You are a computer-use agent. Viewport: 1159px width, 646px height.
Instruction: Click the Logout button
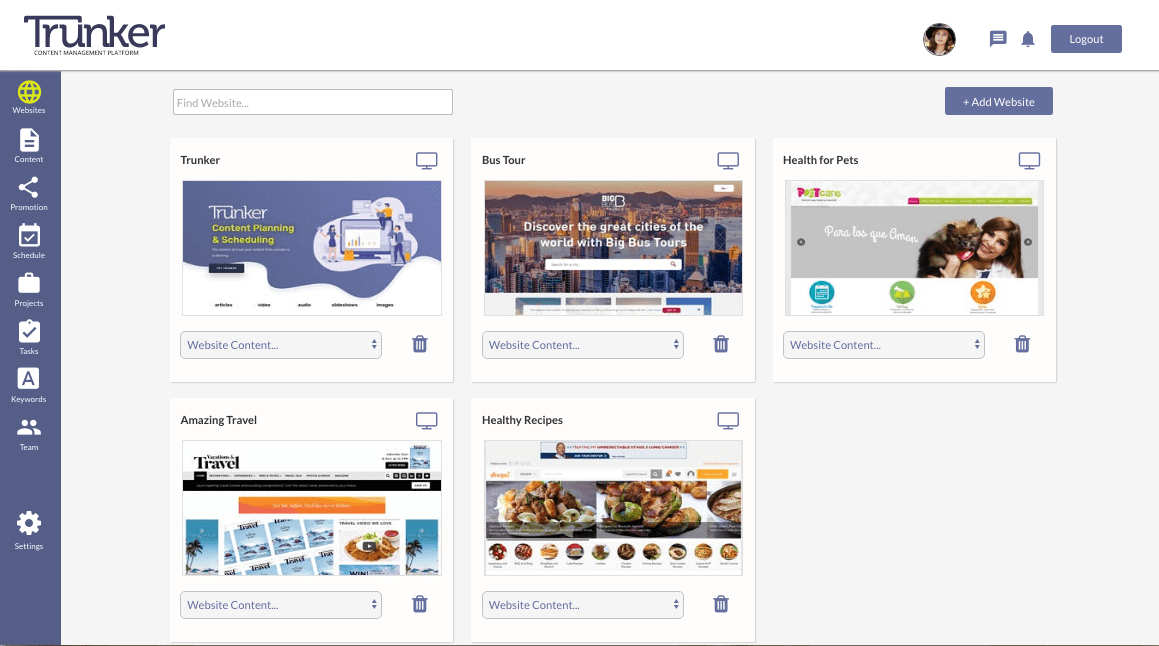pos(1086,39)
